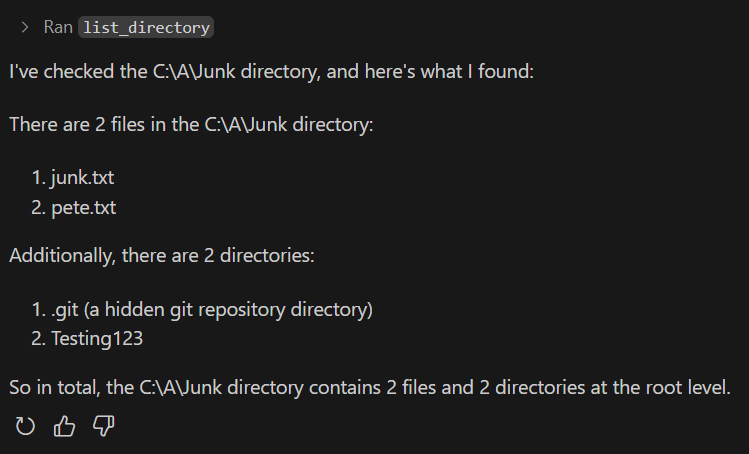This screenshot has height=454, width=749.
Task: Mark the response with thumbs up
Action: click(64, 426)
